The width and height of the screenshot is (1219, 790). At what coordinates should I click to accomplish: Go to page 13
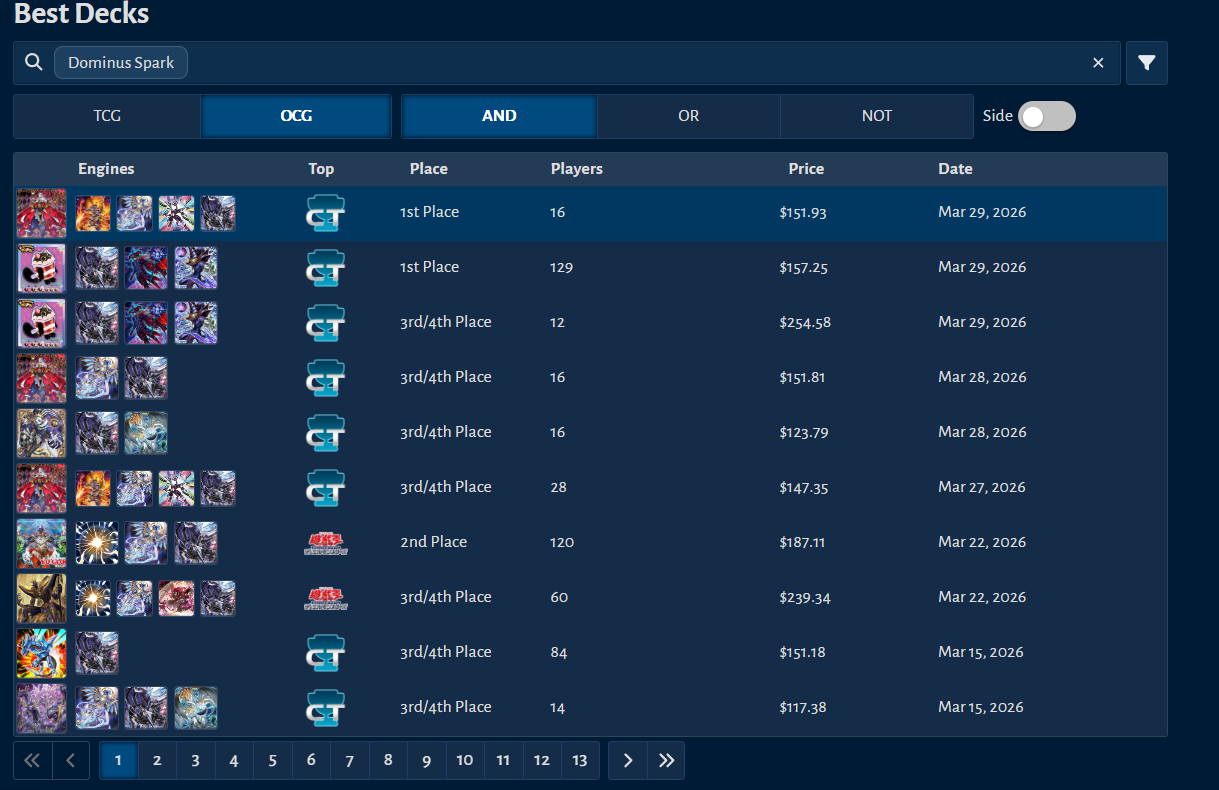point(580,760)
